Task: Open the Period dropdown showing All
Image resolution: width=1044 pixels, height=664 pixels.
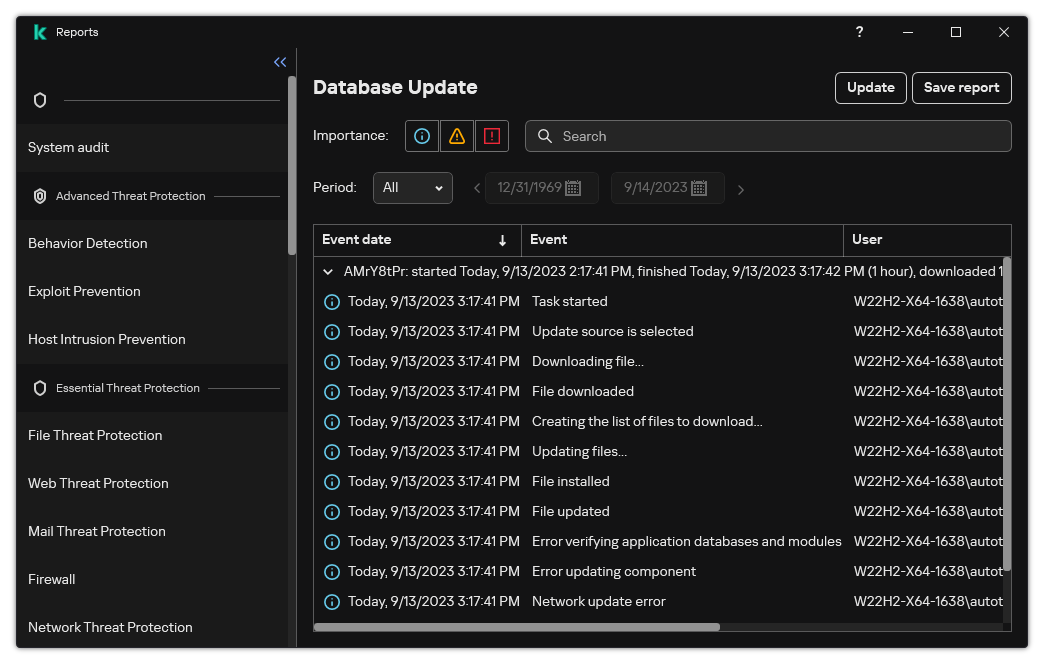Action: click(x=412, y=187)
